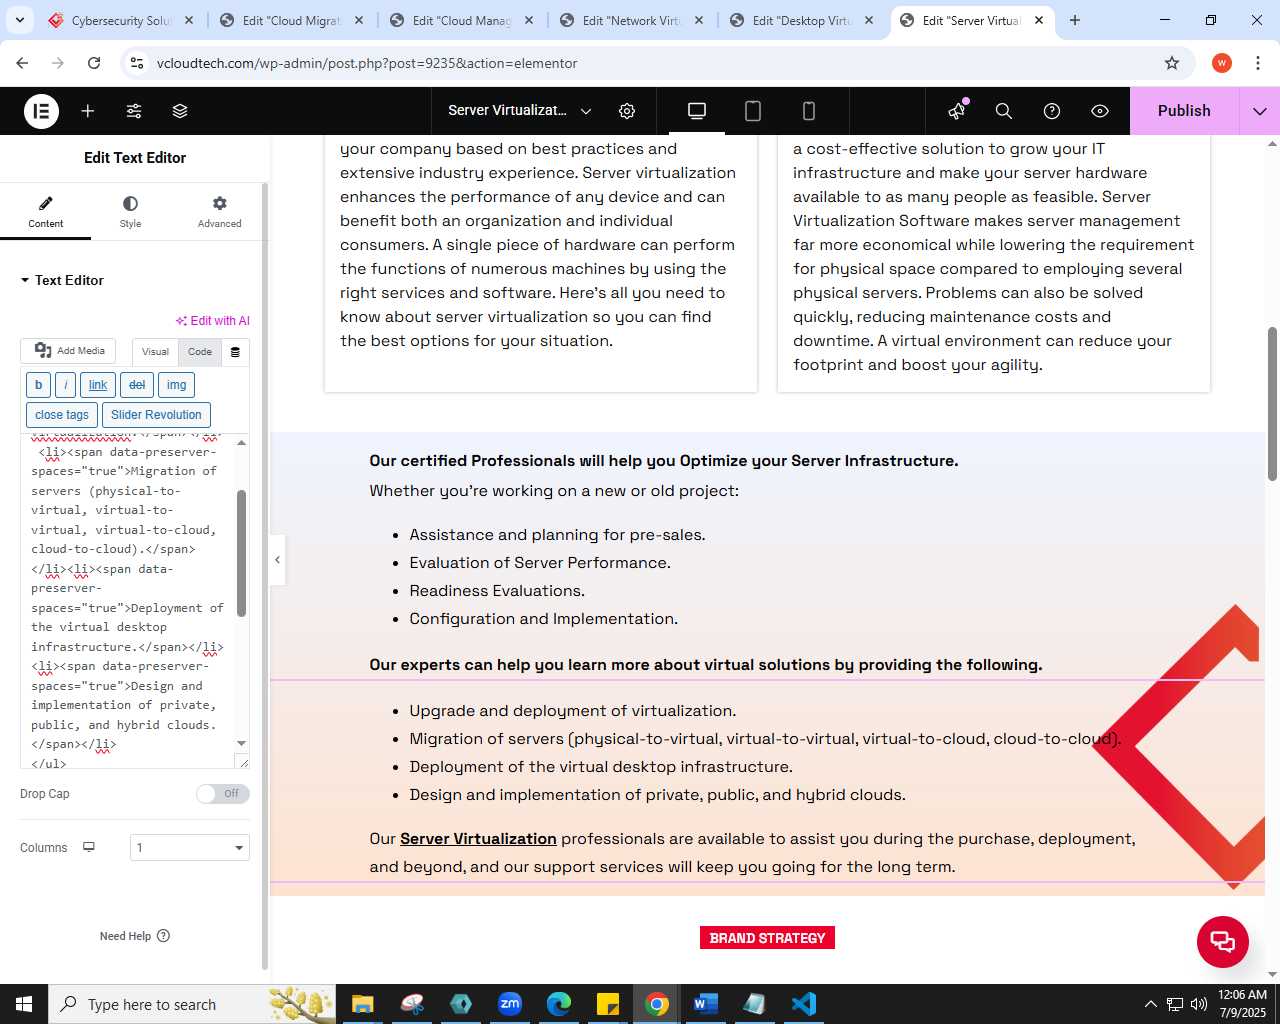Click the close tags button

click(62, 415)
